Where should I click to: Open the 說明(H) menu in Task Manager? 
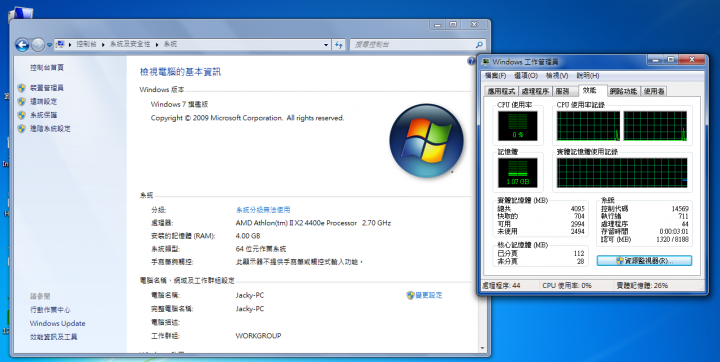(588, 75)
